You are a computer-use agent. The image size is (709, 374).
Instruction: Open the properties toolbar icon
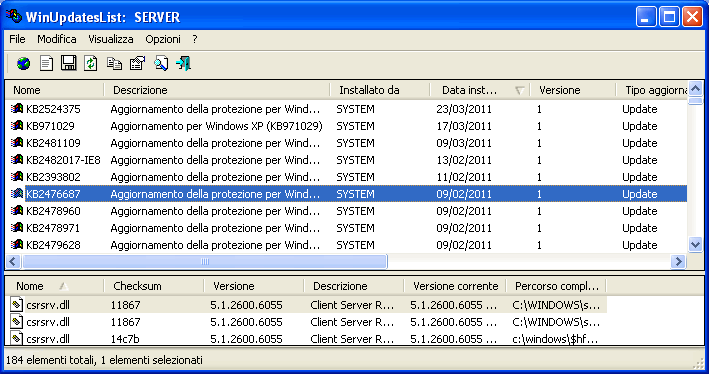[137, 63]
